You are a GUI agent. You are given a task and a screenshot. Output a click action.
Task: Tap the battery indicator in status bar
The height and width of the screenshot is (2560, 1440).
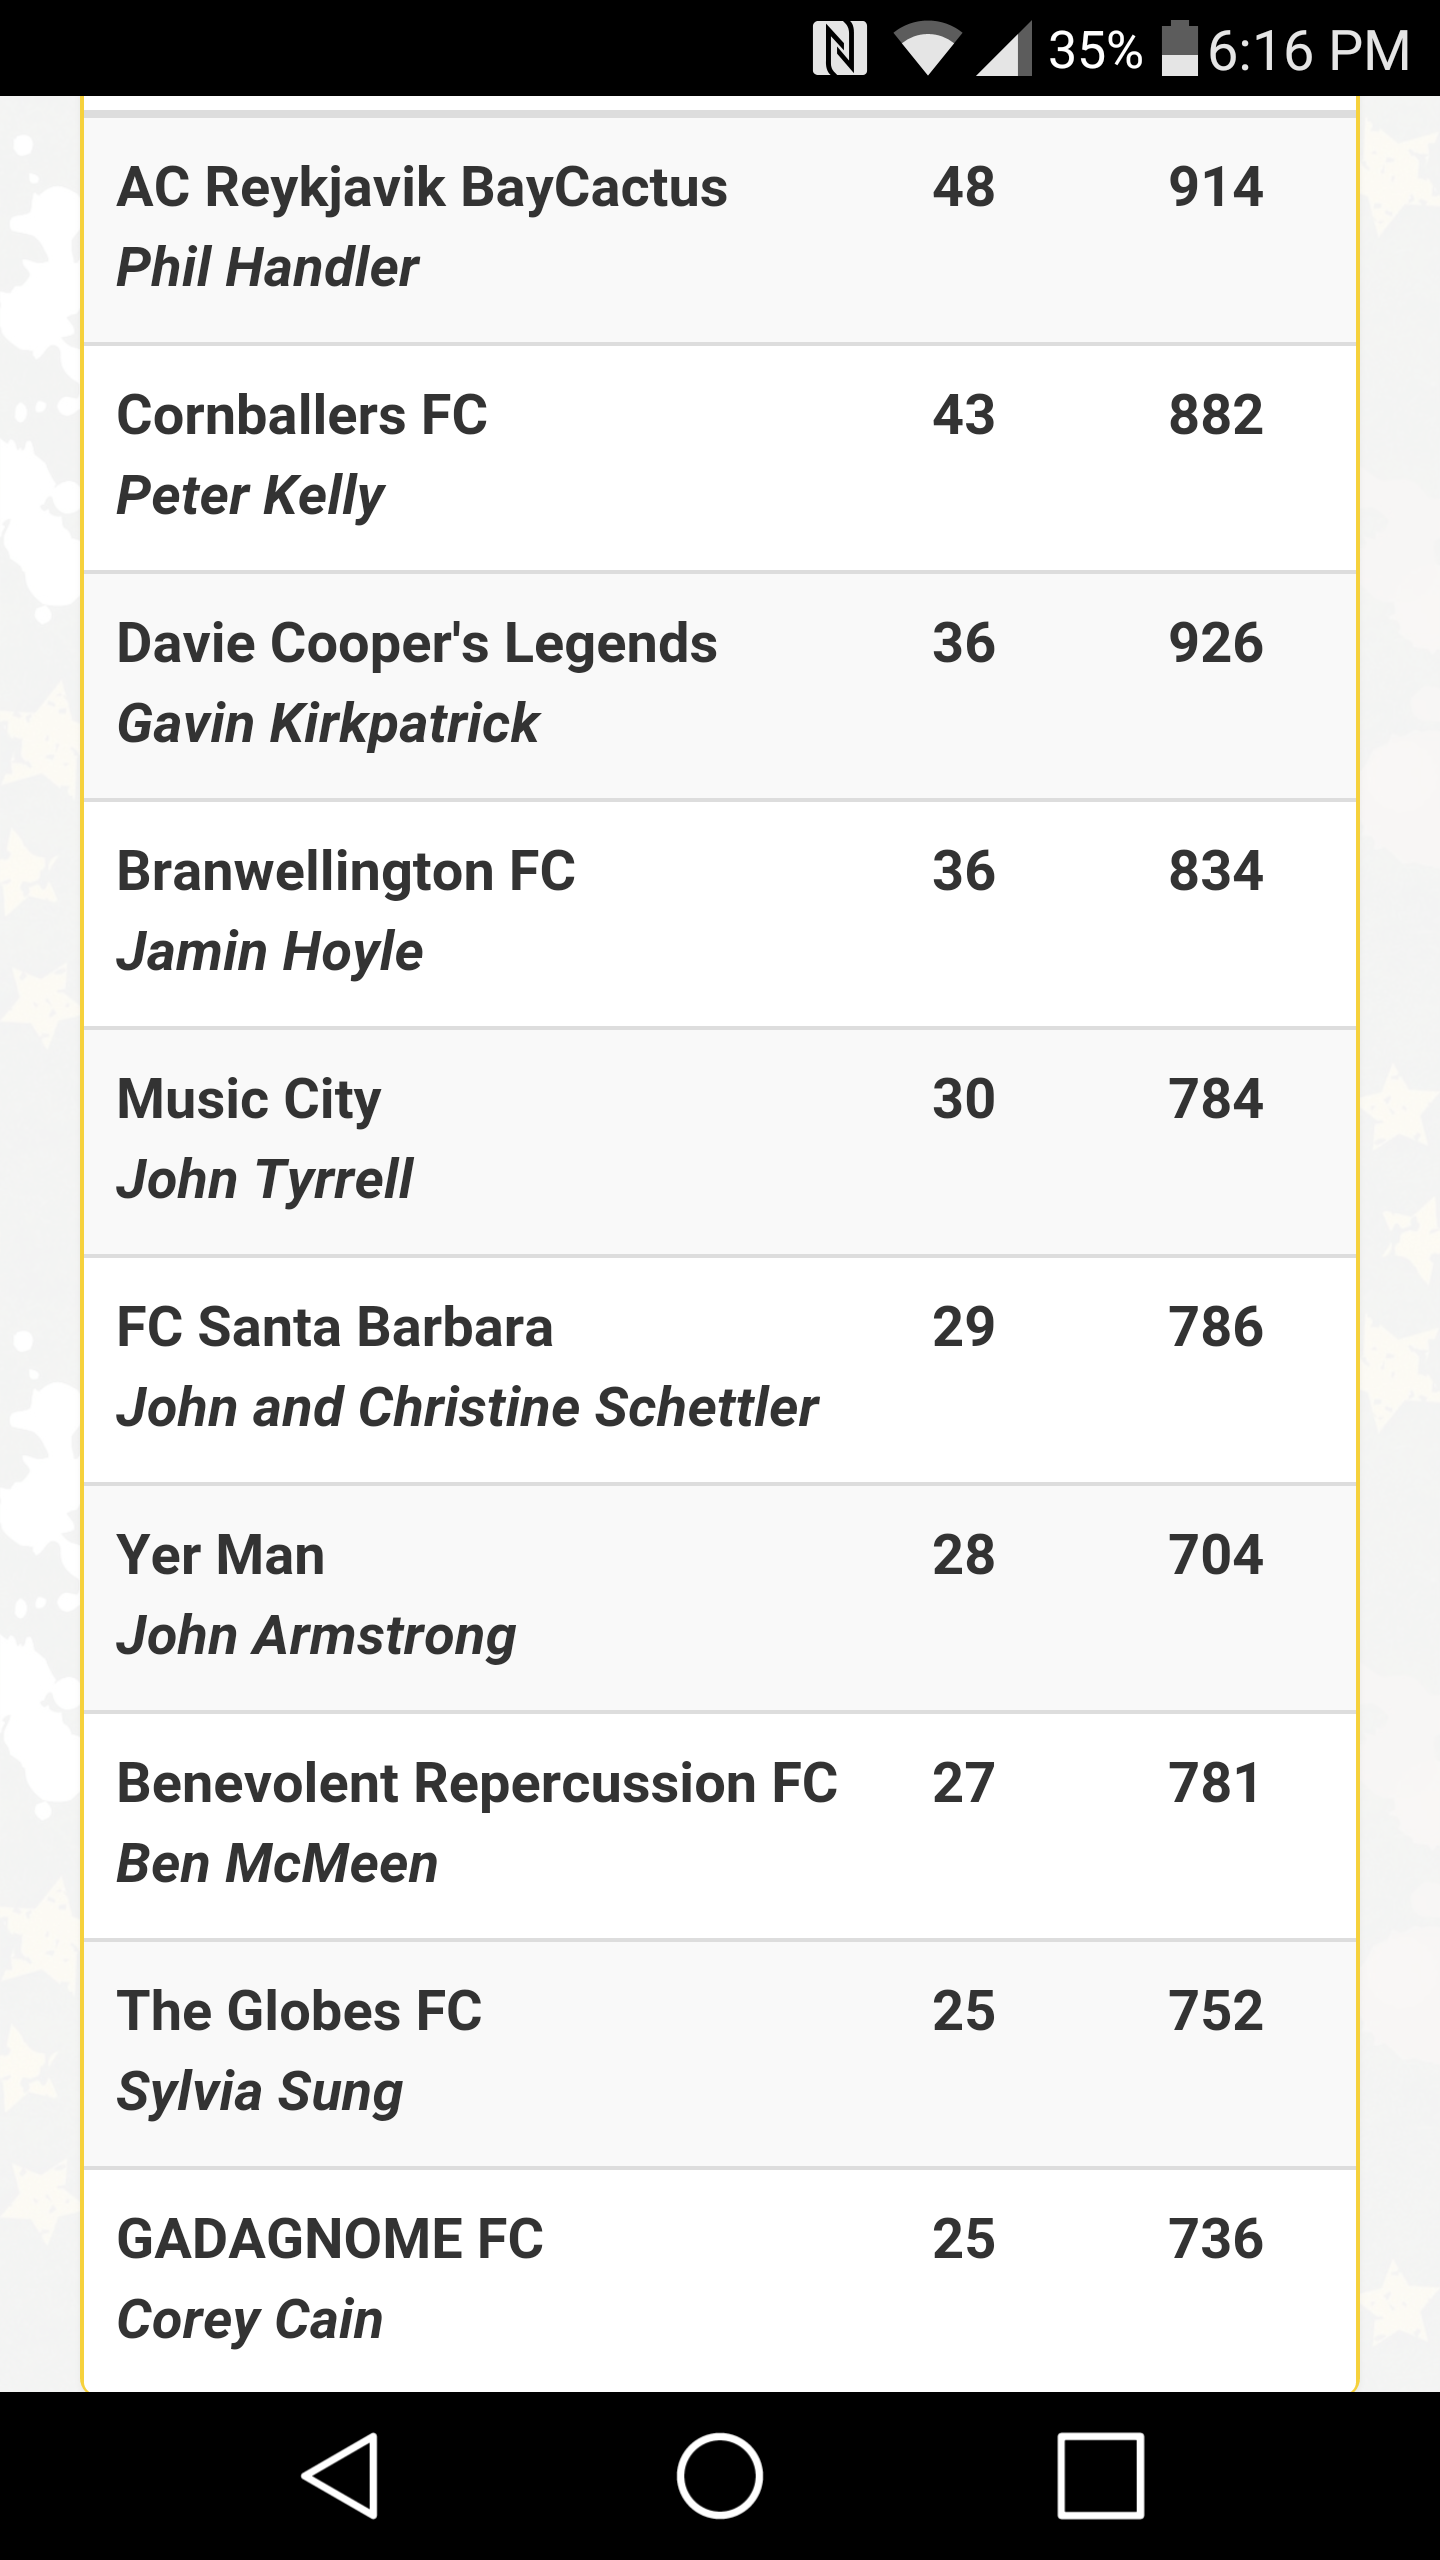point(1180,48)
